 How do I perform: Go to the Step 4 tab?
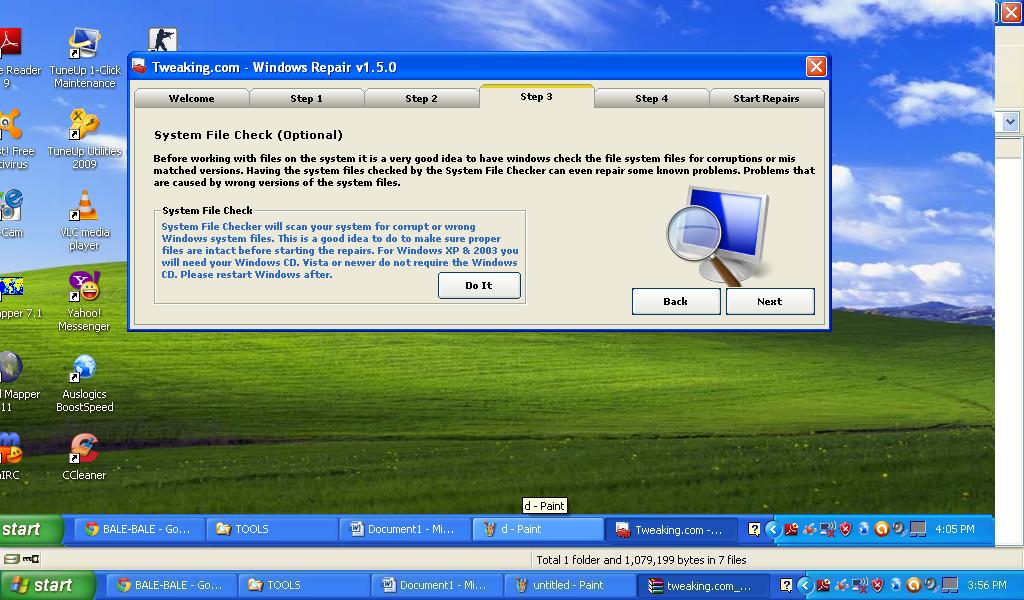coord(652,99)
